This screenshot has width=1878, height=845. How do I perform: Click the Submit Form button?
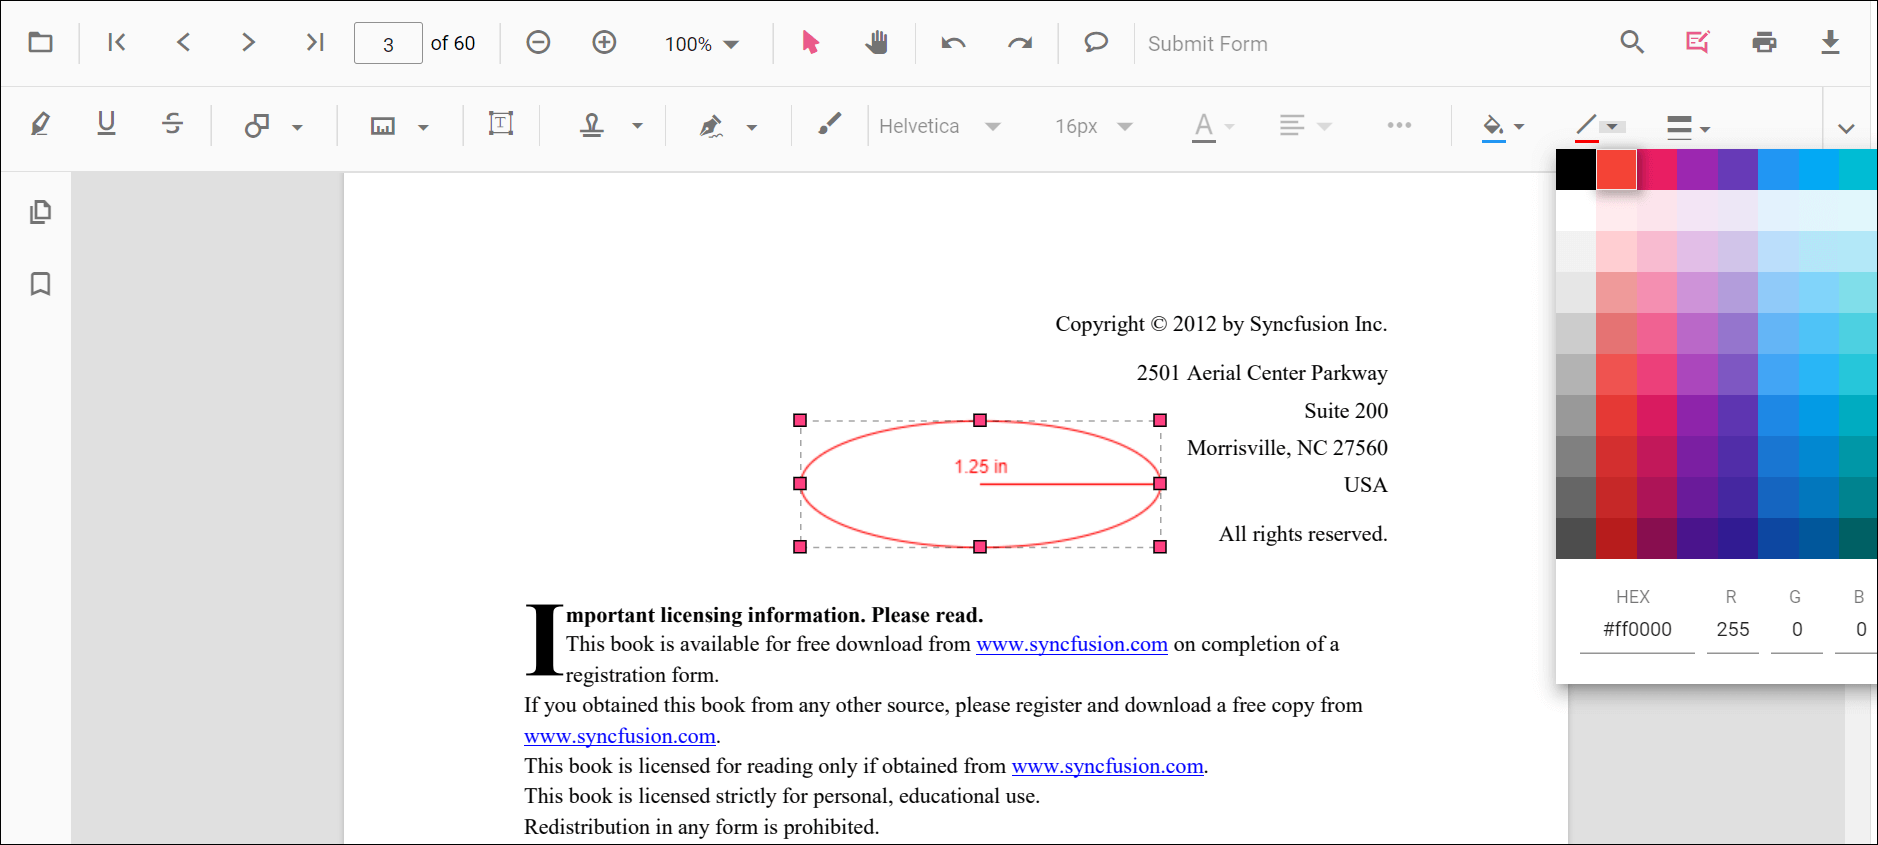[1207, 44]
